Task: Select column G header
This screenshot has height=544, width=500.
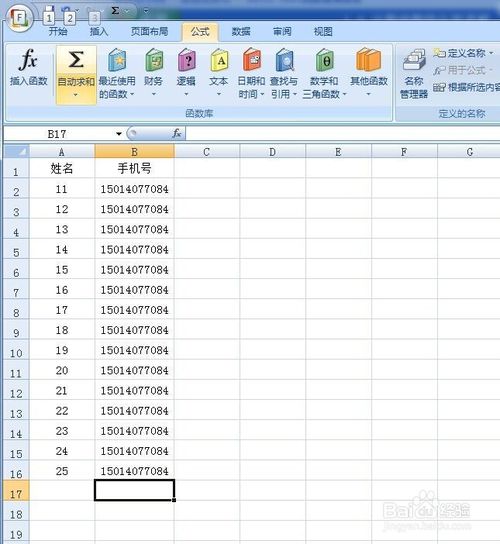Action: 469,152
